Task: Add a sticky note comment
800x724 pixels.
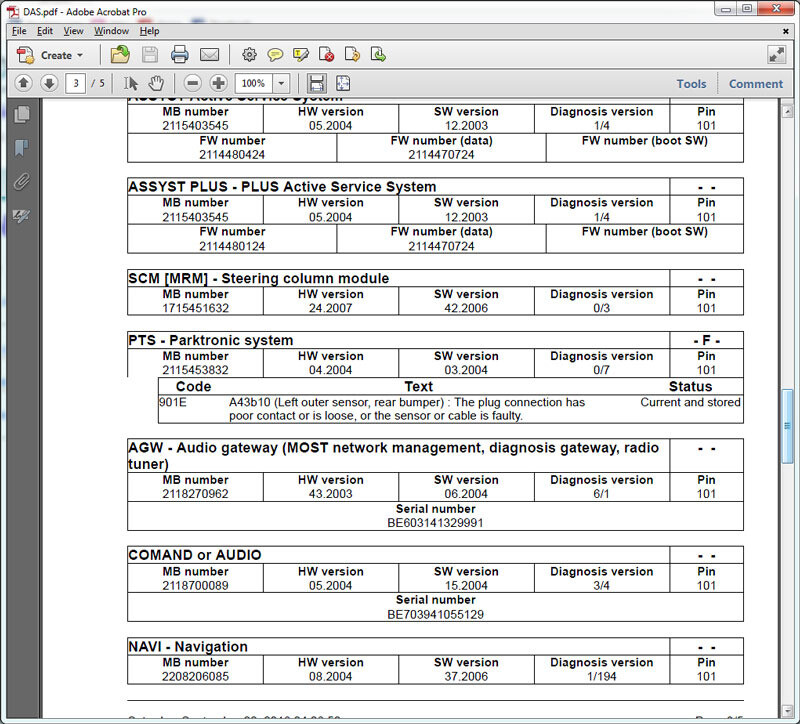Action: pos(275,54)
